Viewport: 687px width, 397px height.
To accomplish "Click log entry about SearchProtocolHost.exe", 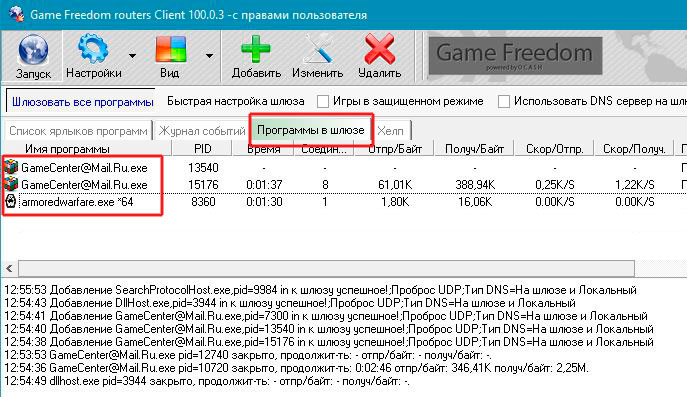I will [320, 290].
